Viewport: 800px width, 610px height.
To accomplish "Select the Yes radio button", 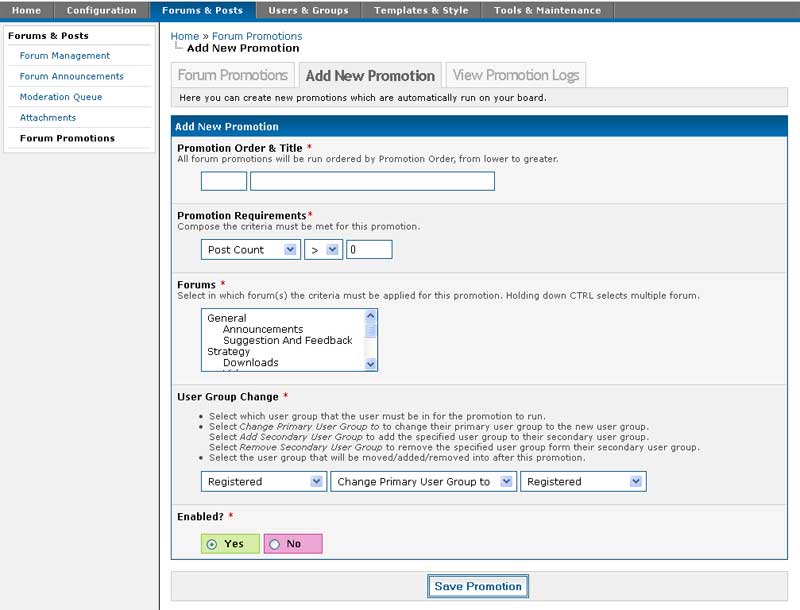I will pos(212,544).
